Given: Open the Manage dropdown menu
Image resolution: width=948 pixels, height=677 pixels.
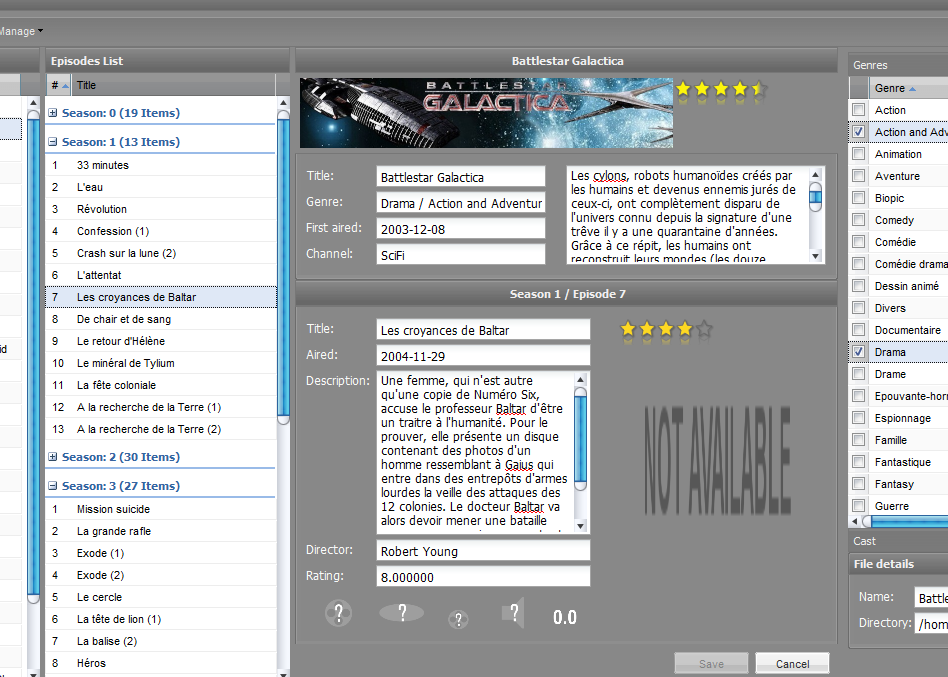Looking at the screenshot, I should [20, 31].
